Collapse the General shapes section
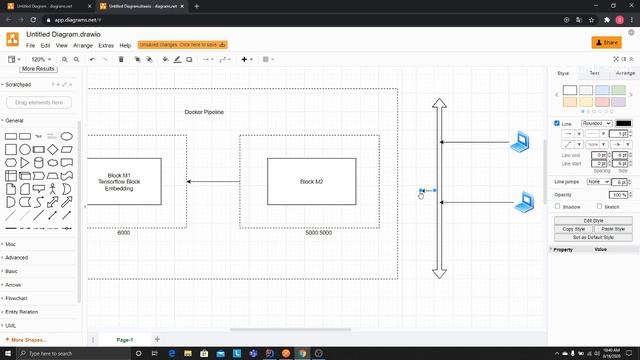640x360 pixels. click(x=13, y=121)
